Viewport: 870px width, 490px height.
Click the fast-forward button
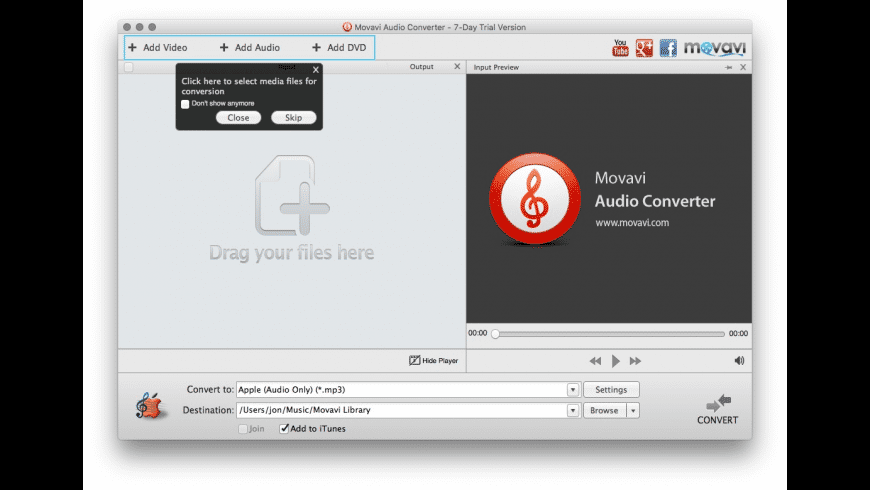635,361
